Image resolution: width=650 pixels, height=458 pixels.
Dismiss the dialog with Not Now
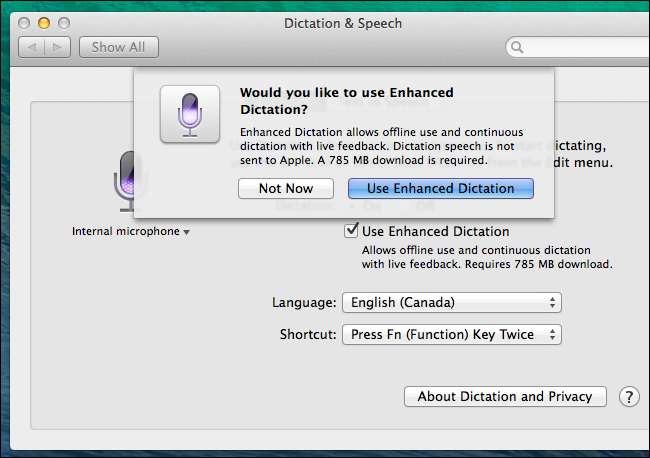(x=286, y=189)
